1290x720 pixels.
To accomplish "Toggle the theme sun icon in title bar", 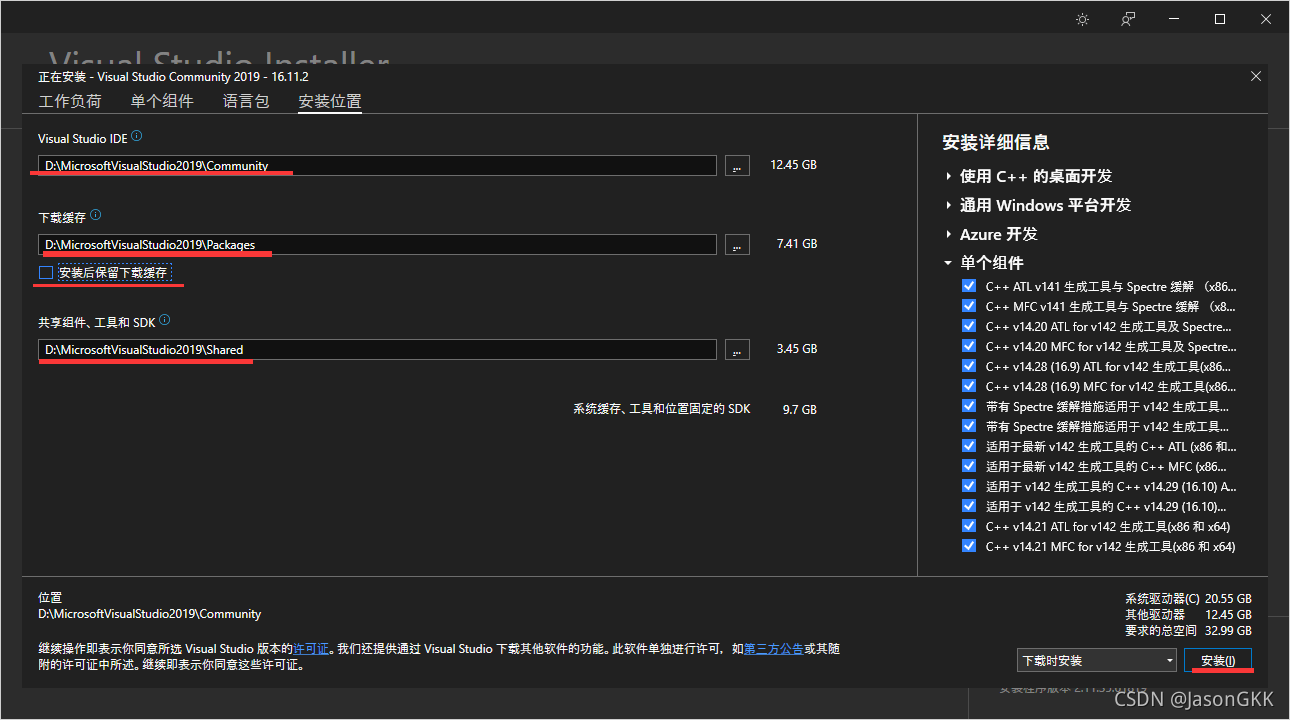I will click(1082, 19).
